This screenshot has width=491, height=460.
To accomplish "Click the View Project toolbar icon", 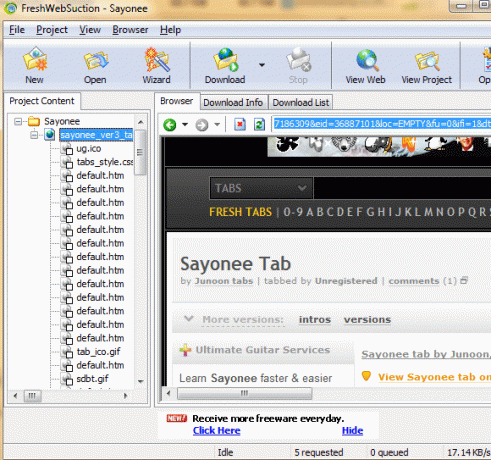I will coord(427,61).
